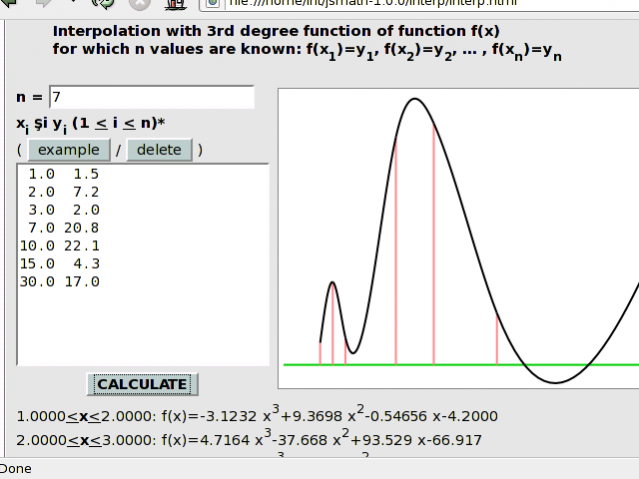This screenshot has height=479, width=639.
Task: Click the data row '10.0 22.1'
Action: tap(59, 246)
